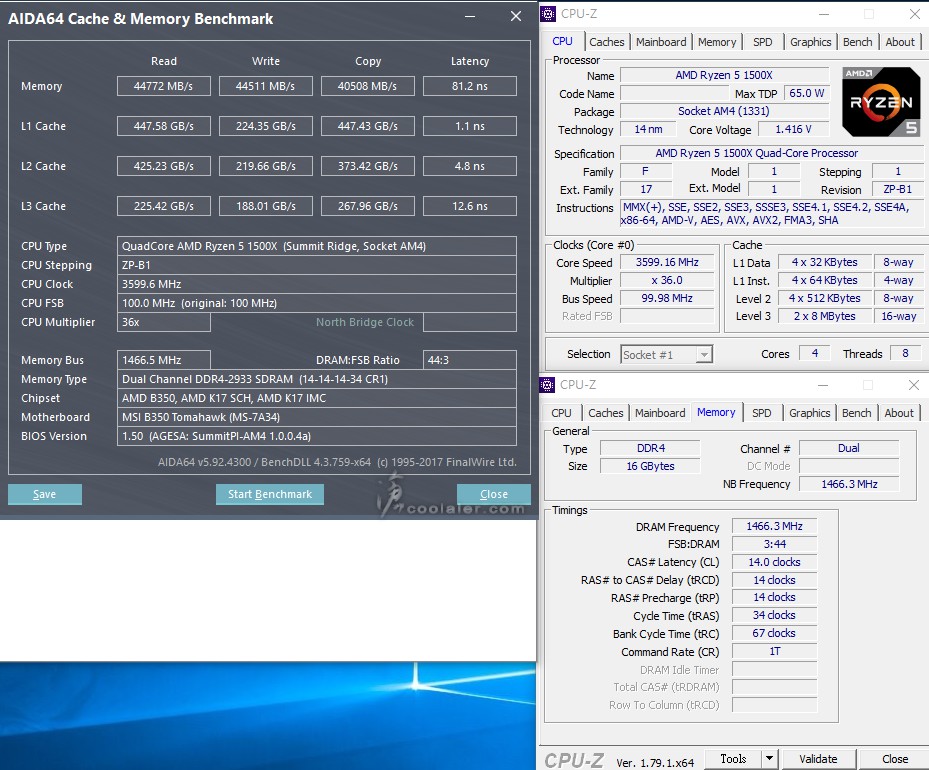
Task: Click the CPU FSB value 100.0 MHz
Action: [317, 303]
